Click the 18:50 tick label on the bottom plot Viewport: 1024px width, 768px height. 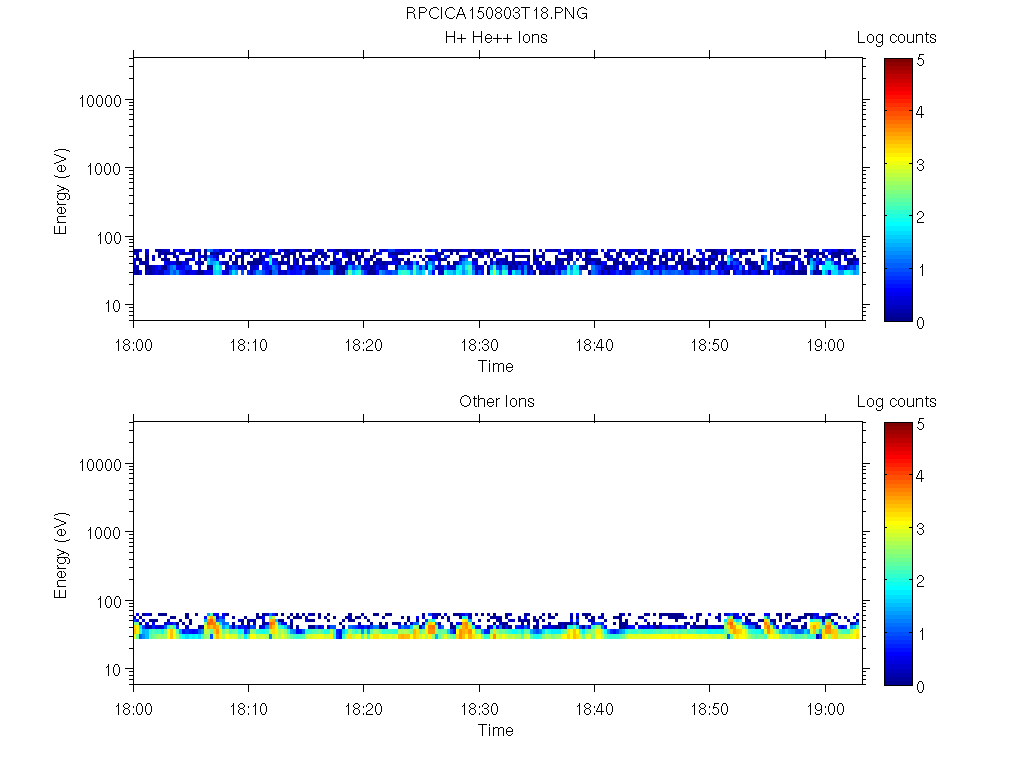pos(710,709)
